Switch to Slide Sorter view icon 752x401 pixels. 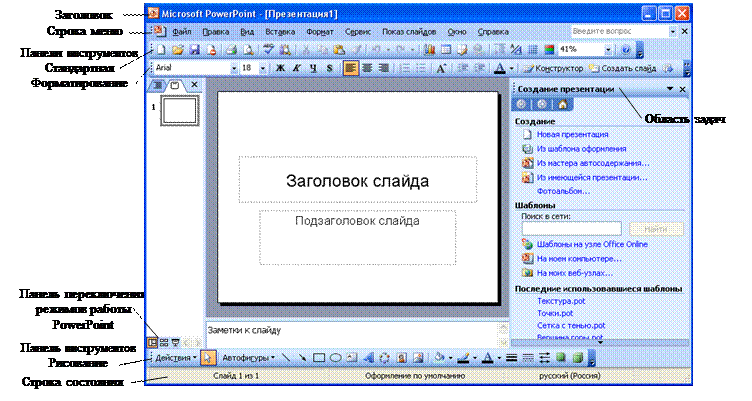(164, 342)
